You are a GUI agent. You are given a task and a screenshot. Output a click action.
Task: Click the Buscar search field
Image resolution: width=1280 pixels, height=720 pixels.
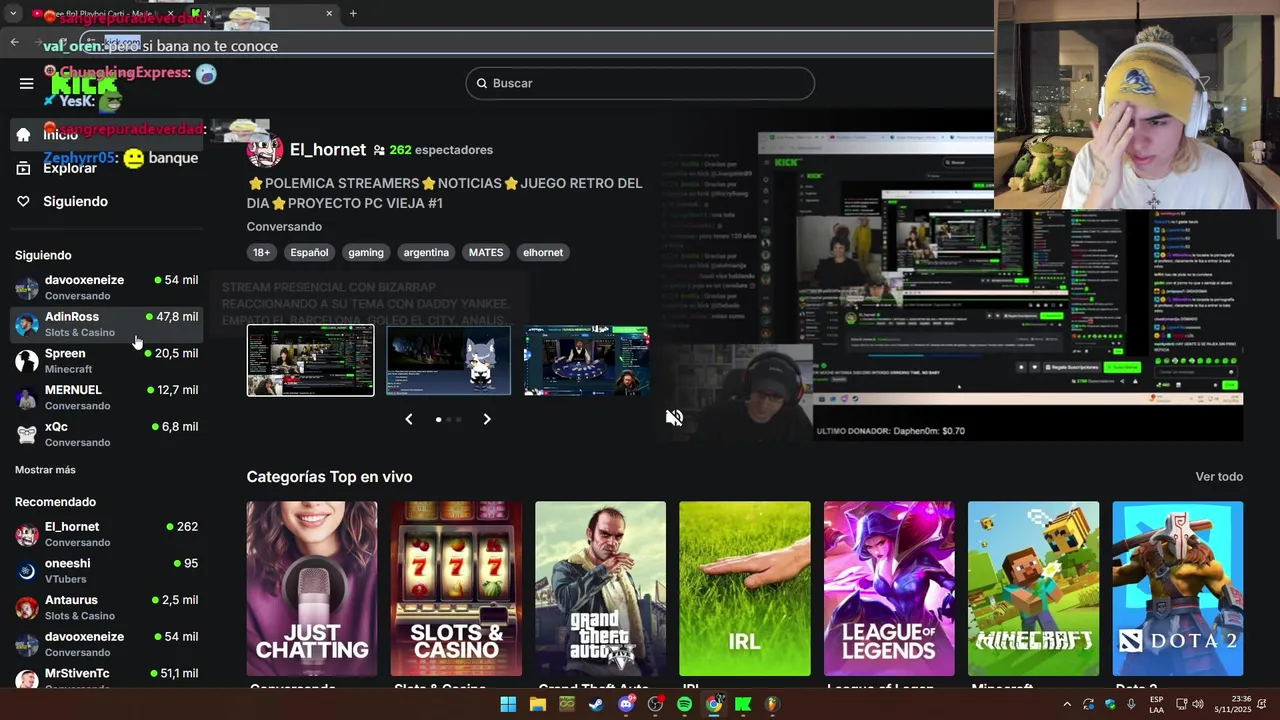[x=640, y=83]
